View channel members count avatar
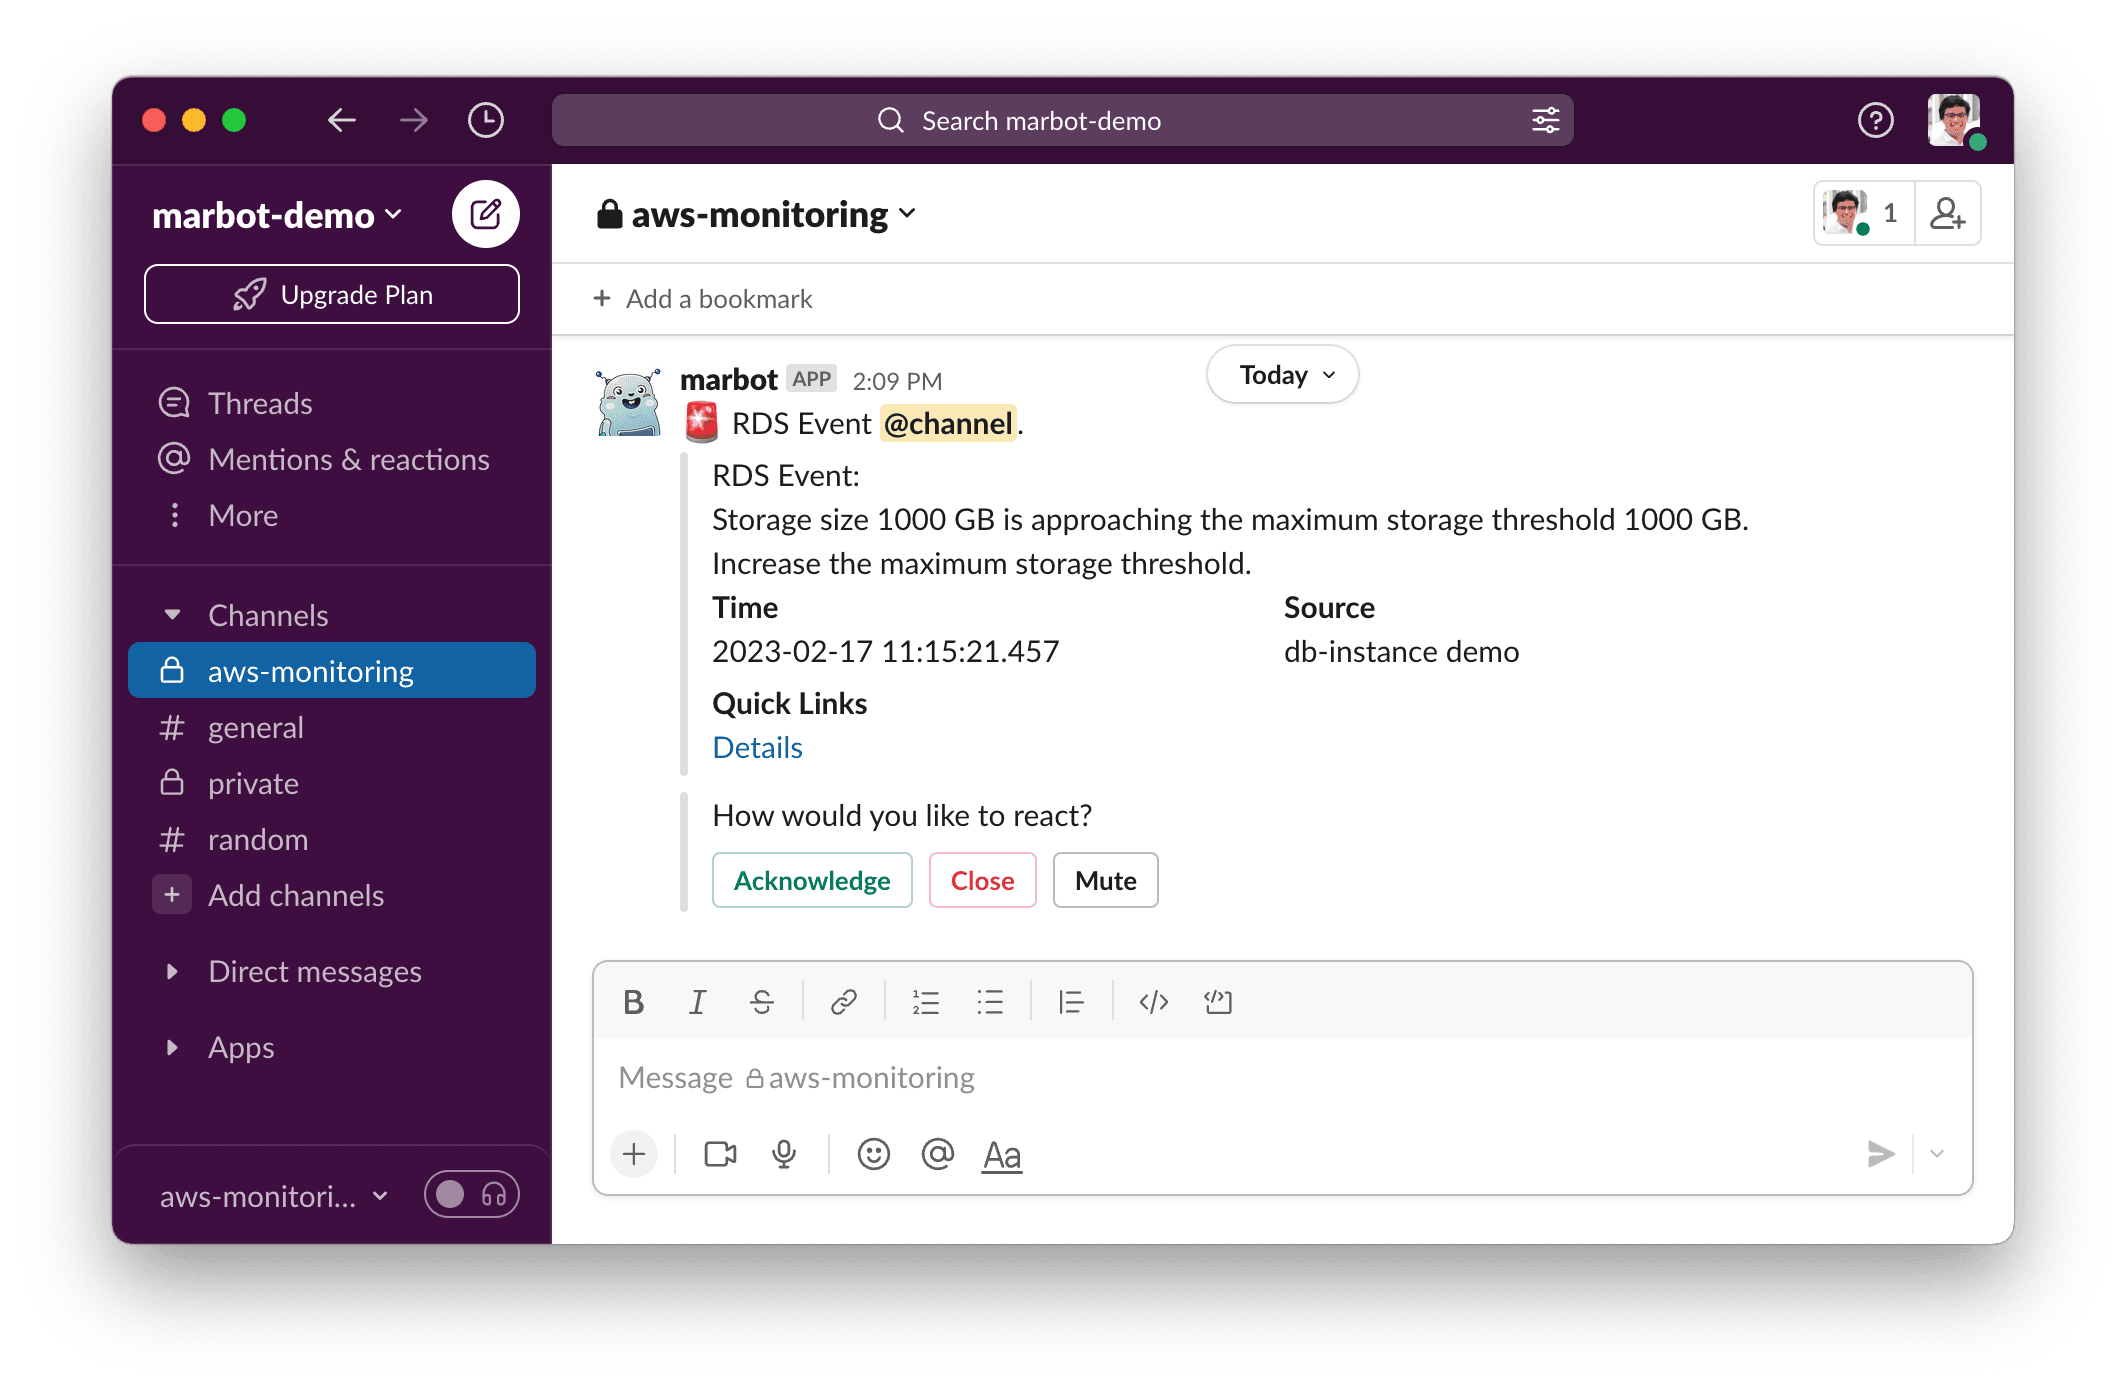 [1865, 213]
